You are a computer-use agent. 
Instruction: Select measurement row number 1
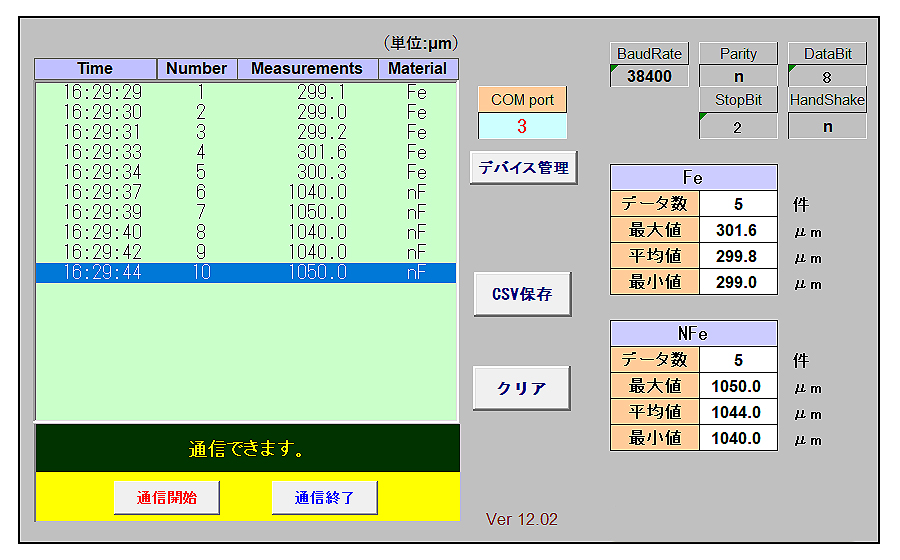(x=245, y=92)
